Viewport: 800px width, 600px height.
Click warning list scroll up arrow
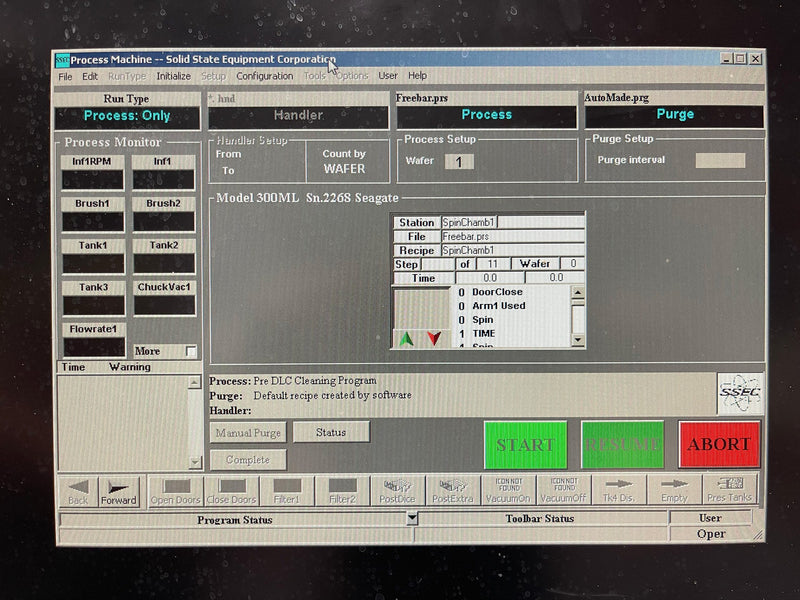click(x=194, y=383)
